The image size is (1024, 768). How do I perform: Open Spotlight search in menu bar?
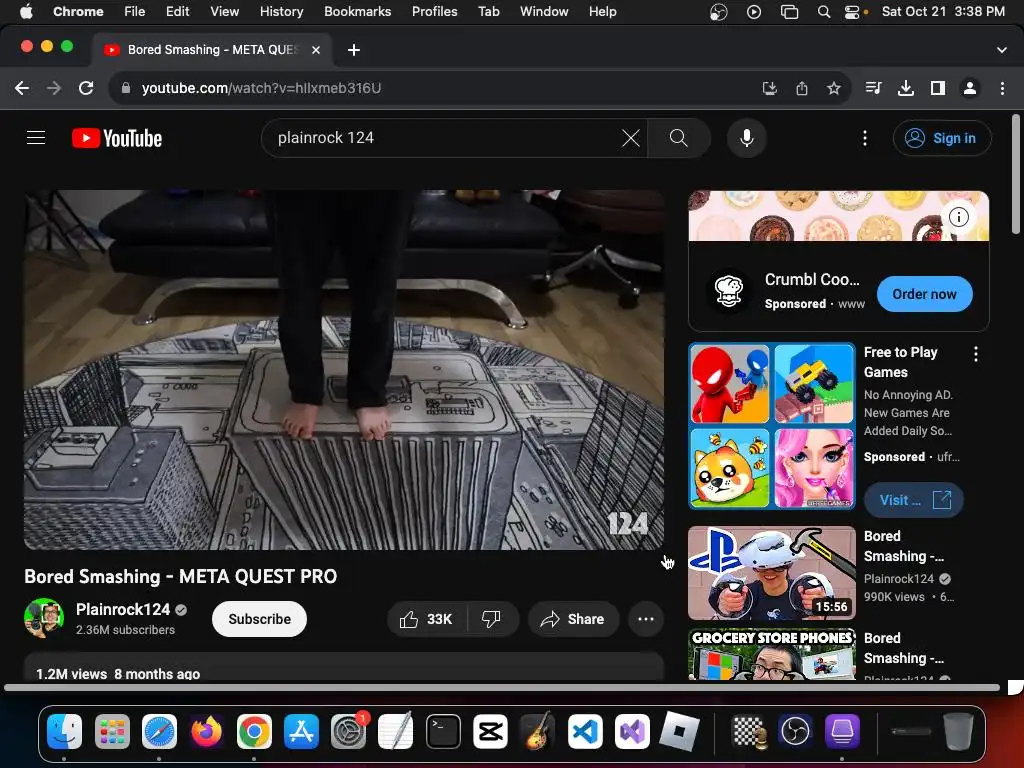824,11
